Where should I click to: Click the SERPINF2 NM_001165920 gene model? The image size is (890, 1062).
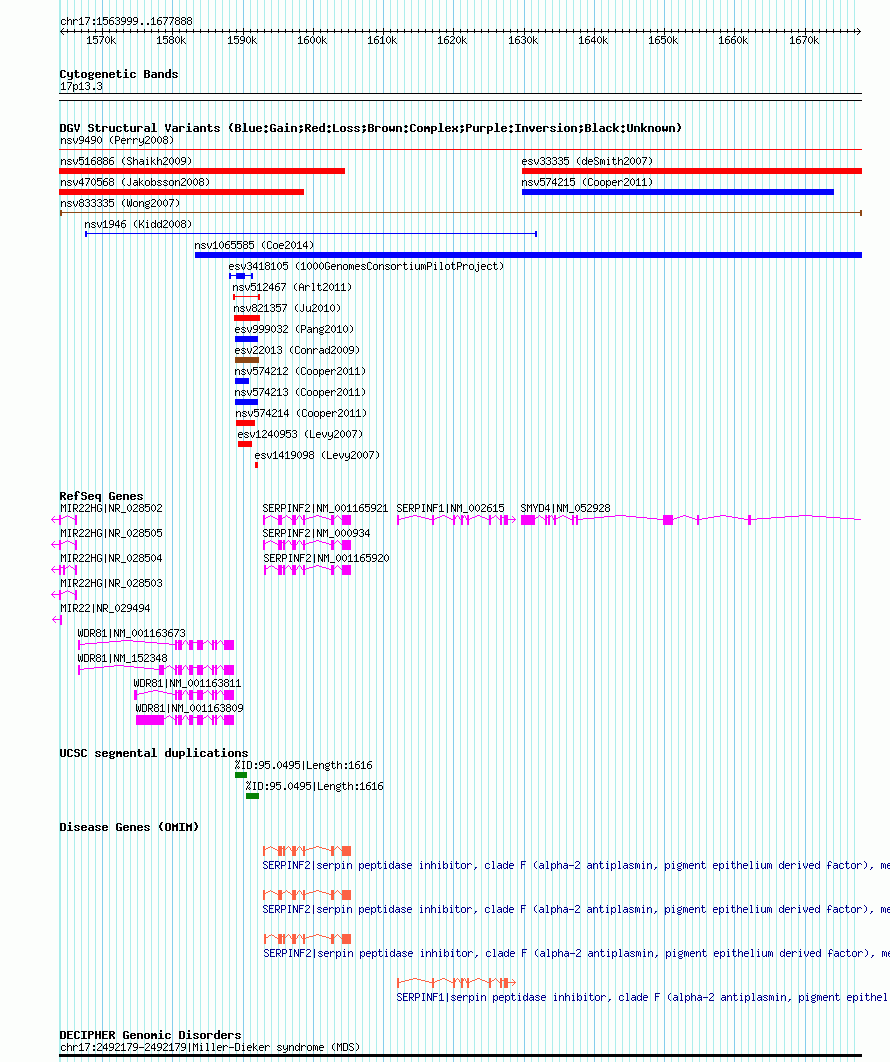click(x=307, y=570)
